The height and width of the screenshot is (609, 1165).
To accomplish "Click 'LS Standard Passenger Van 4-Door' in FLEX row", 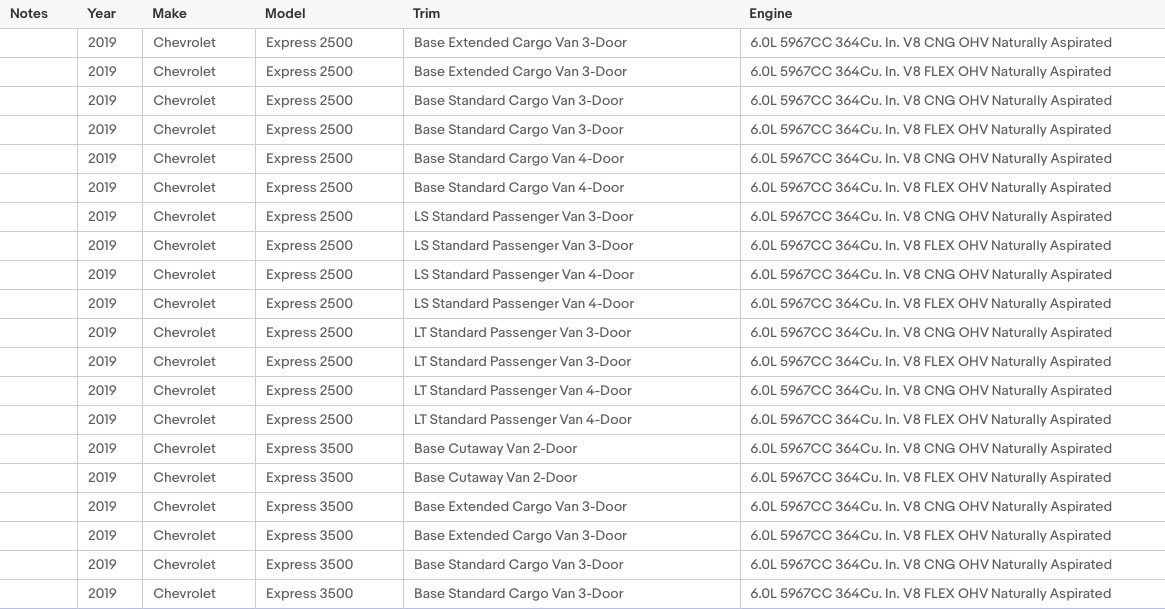I will click(x=524, y=303).
